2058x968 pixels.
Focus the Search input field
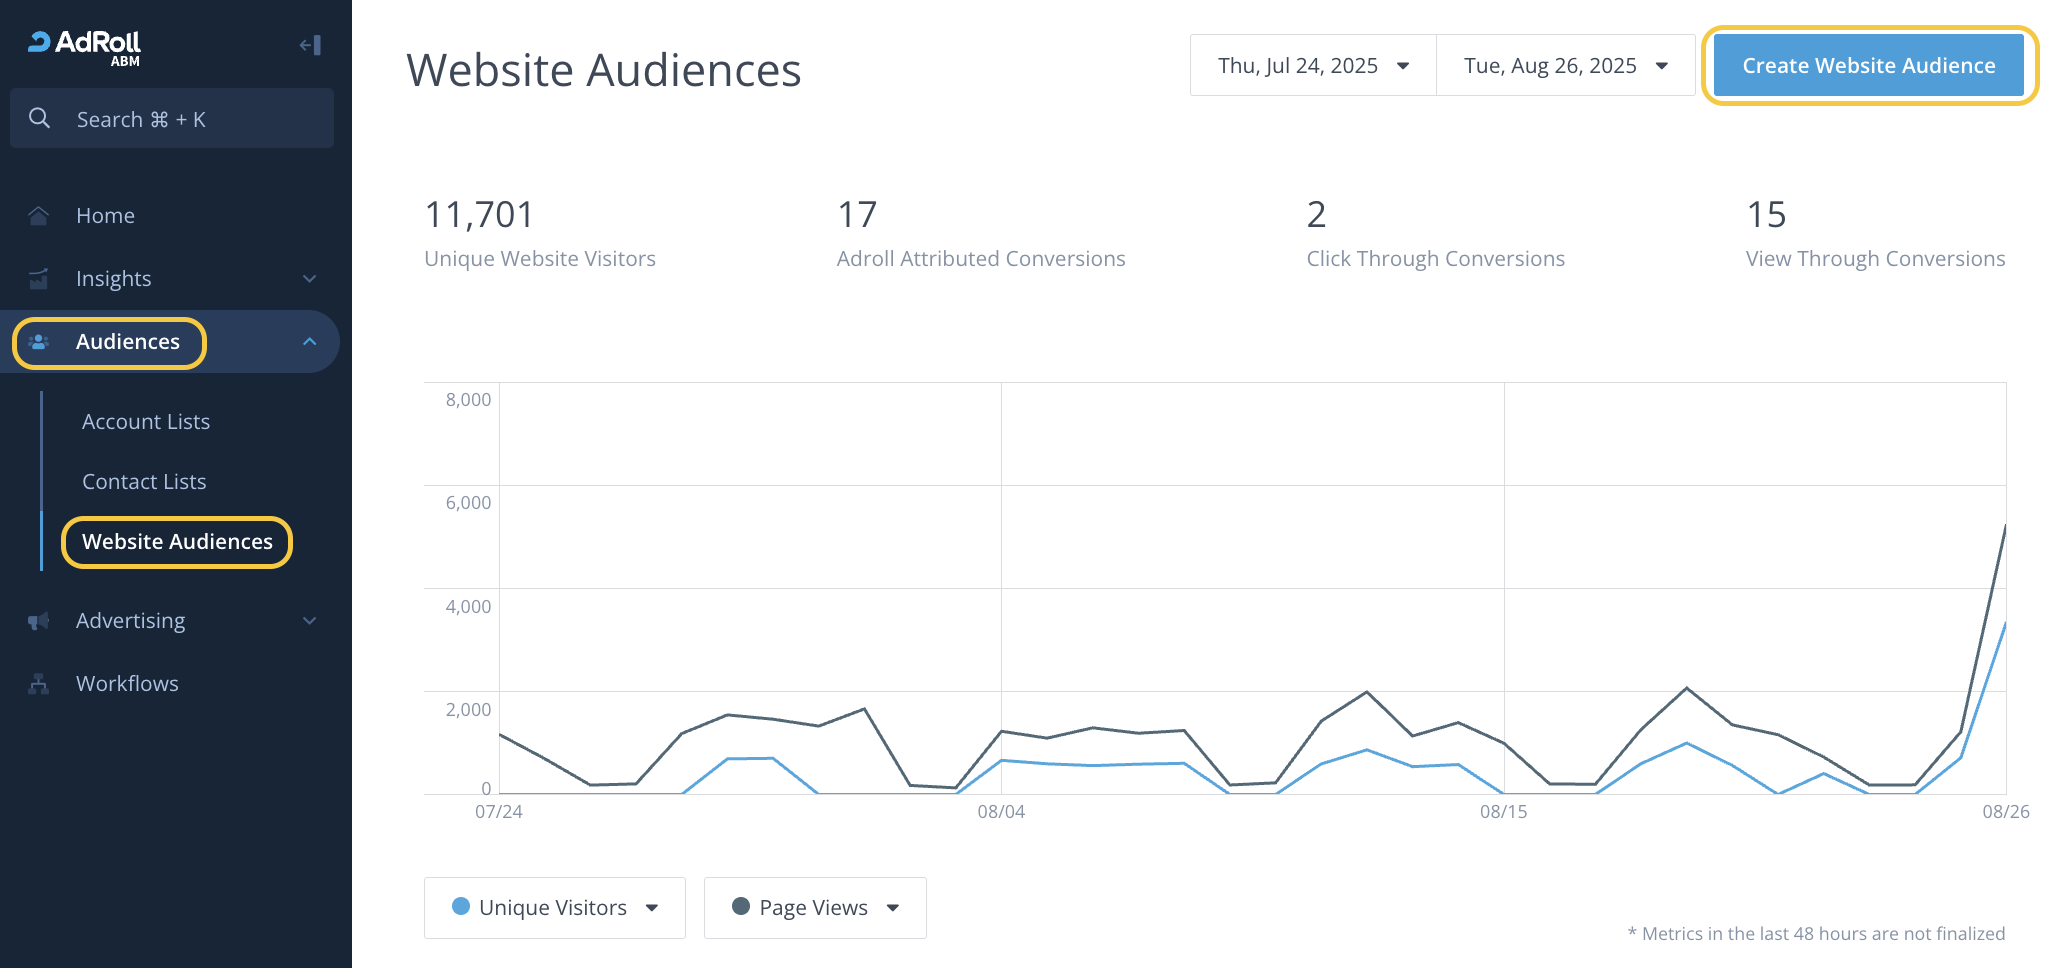coord(190,119)
